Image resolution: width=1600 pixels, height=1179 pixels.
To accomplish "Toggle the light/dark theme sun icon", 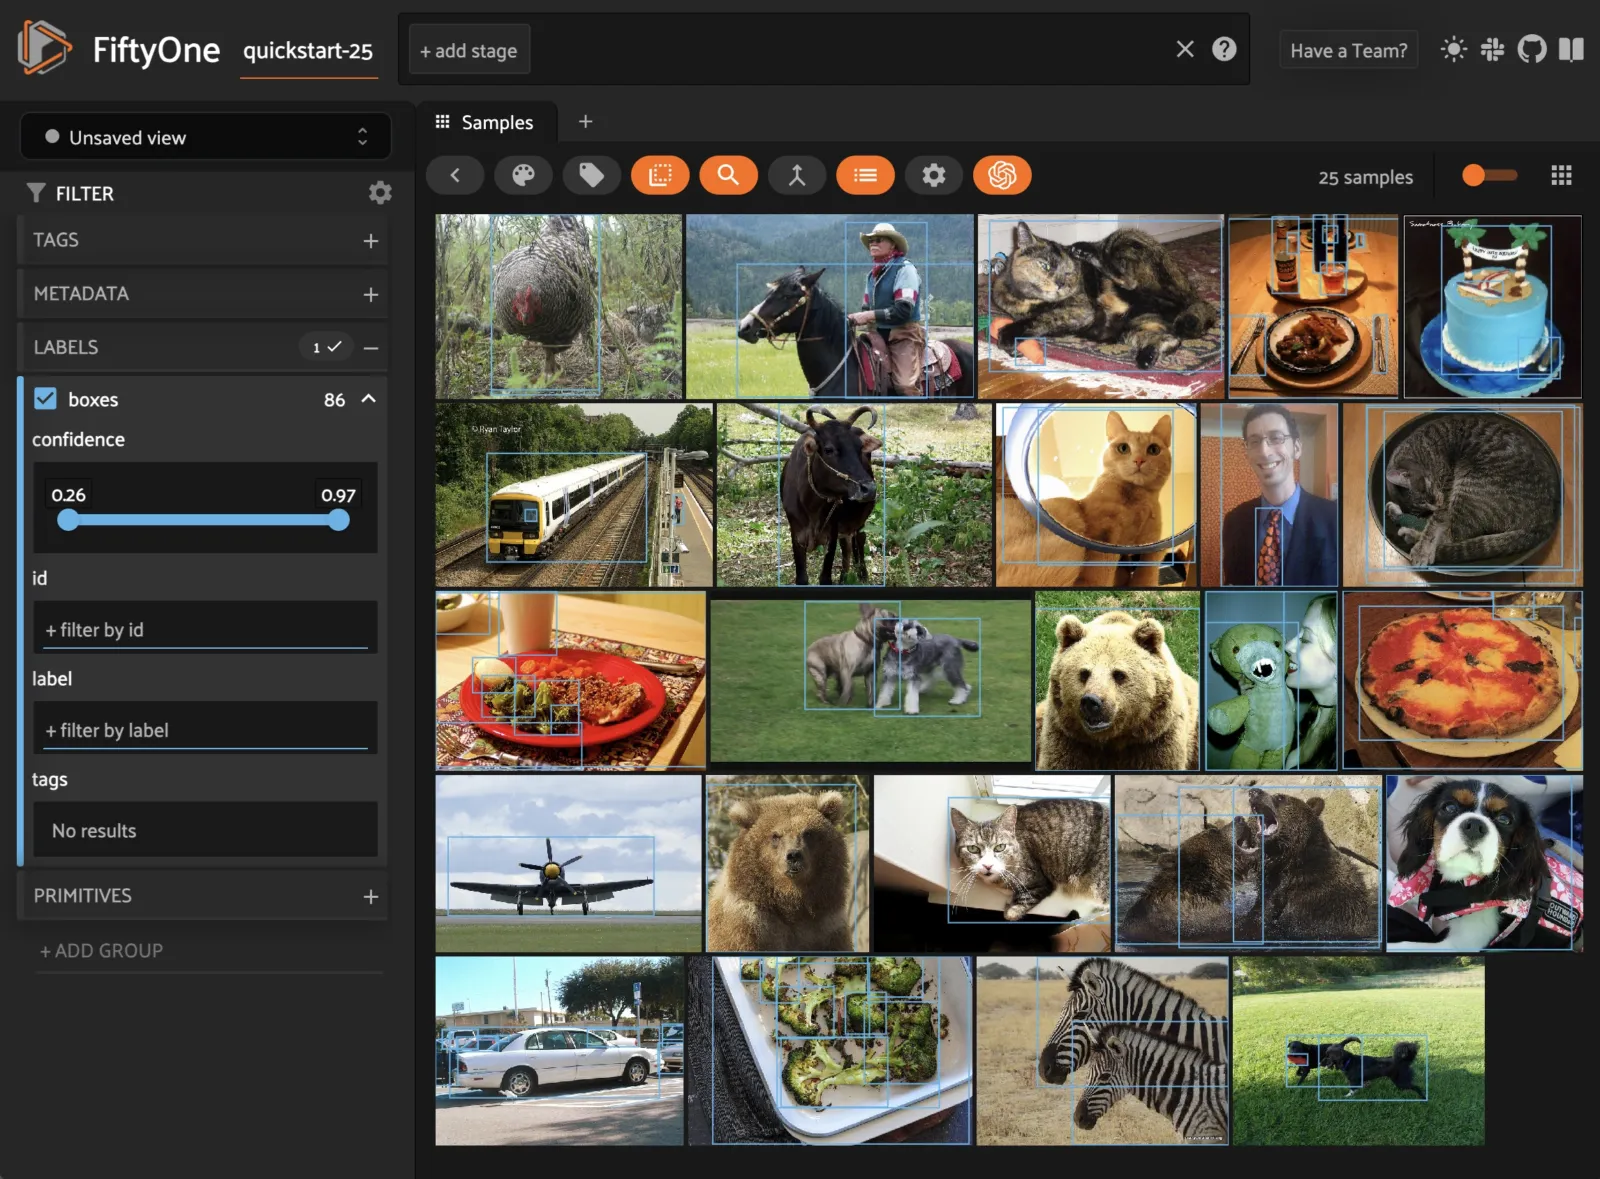I will tap(1453, 49).
